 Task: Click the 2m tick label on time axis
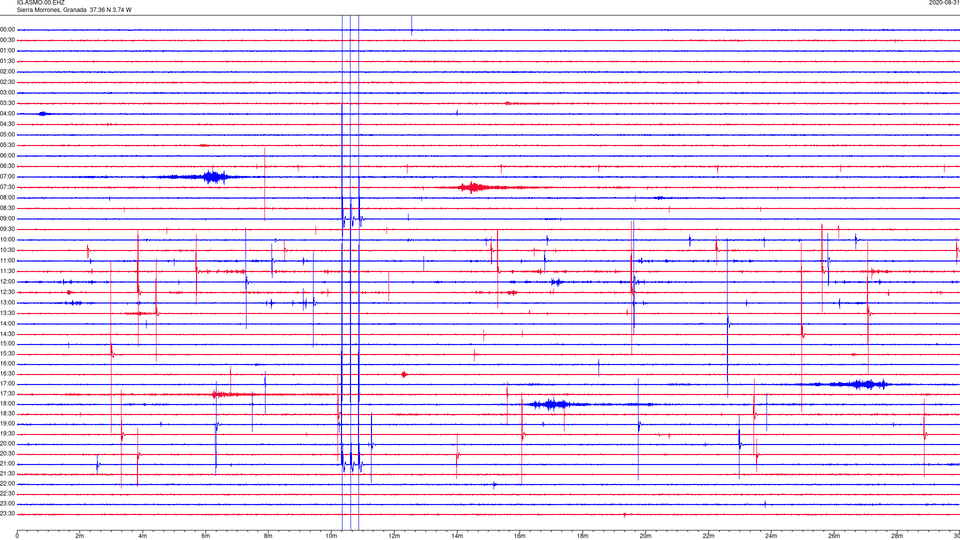pos(80,536)
